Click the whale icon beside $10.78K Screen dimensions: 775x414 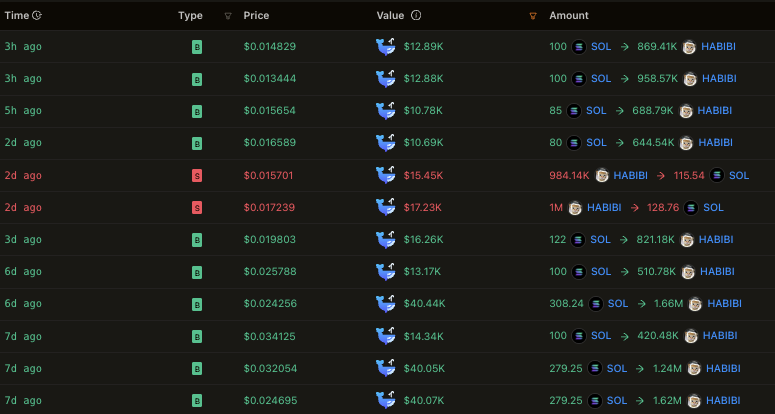pos(386,111)
